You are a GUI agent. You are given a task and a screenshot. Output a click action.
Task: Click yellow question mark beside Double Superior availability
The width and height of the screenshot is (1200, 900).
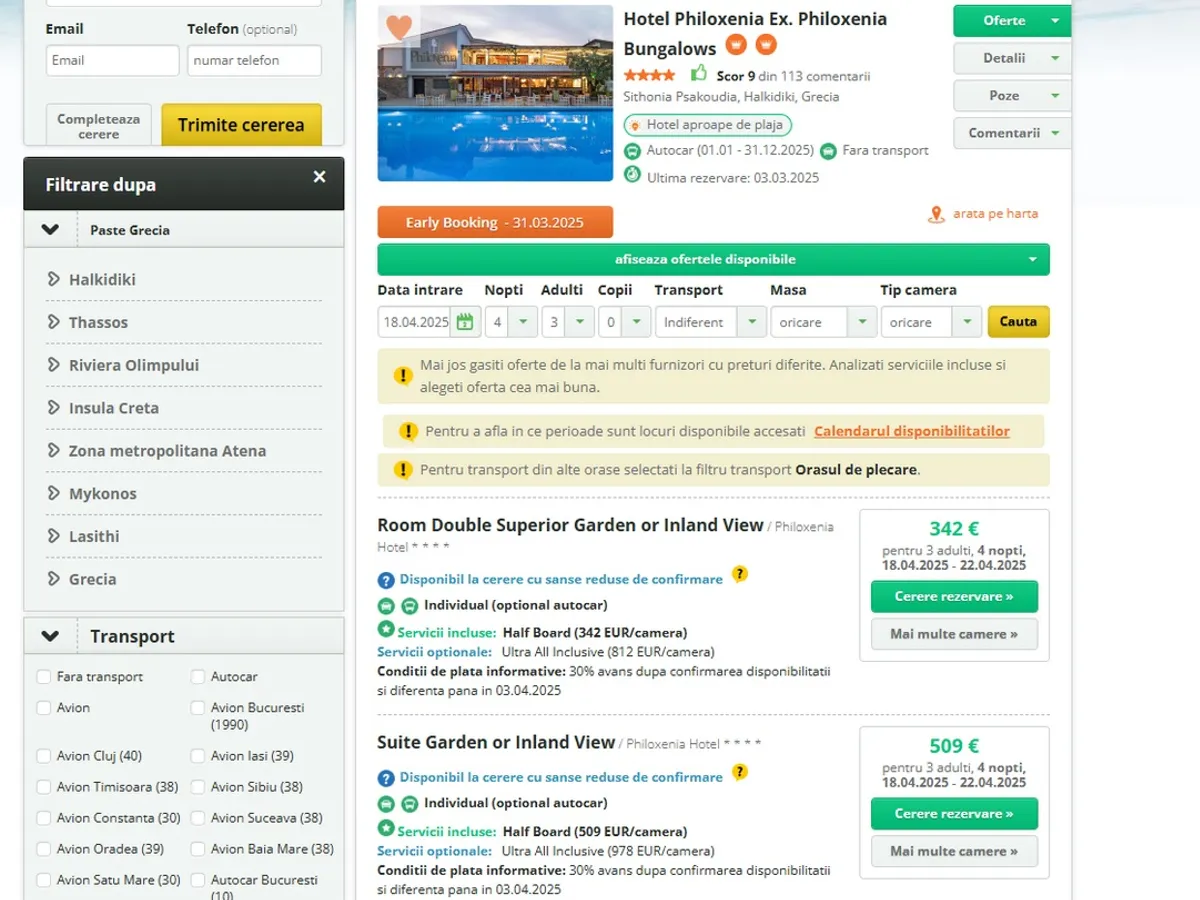(x=739, y=574)
